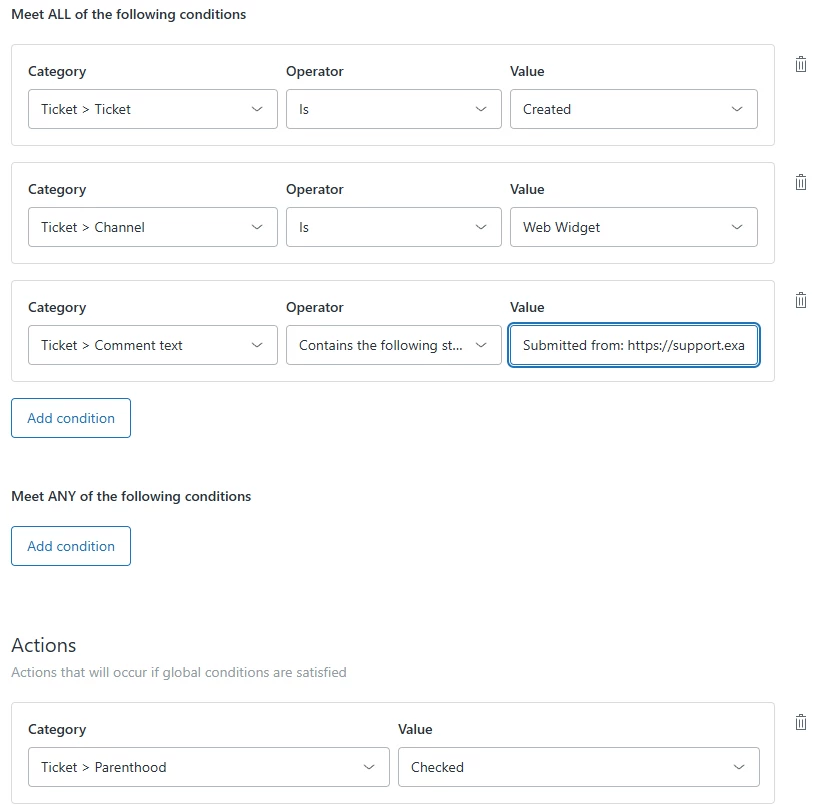This screenshot has width=826, height=810.
Task: Expand the Ticket > Channel category dropdown
Action: click(153, 227)
